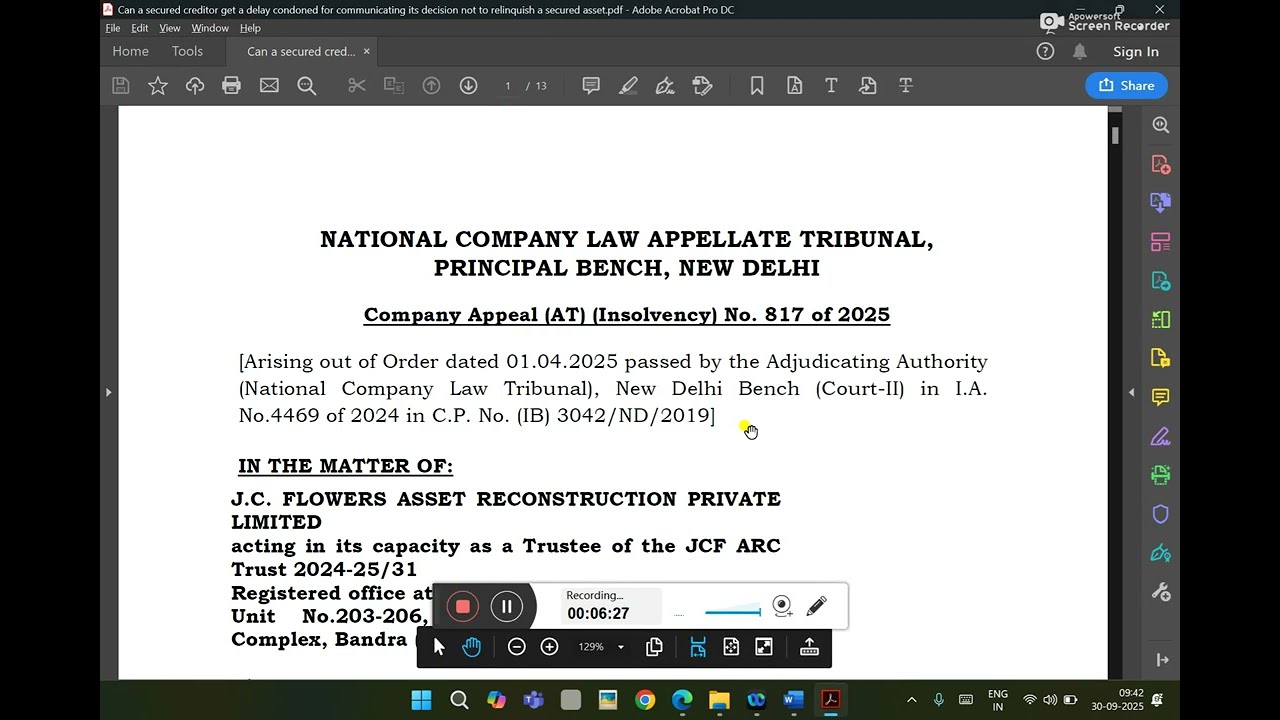Go to the previous page arrow
Screen dimensions: 1280x720
431,86
